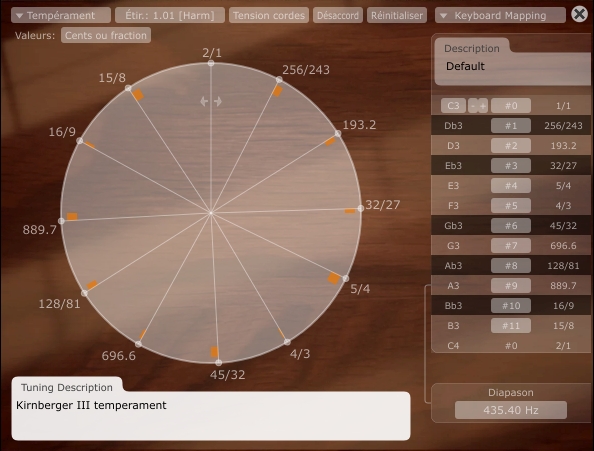
Task: Click the Désaccord button
Action: point(338,16)
